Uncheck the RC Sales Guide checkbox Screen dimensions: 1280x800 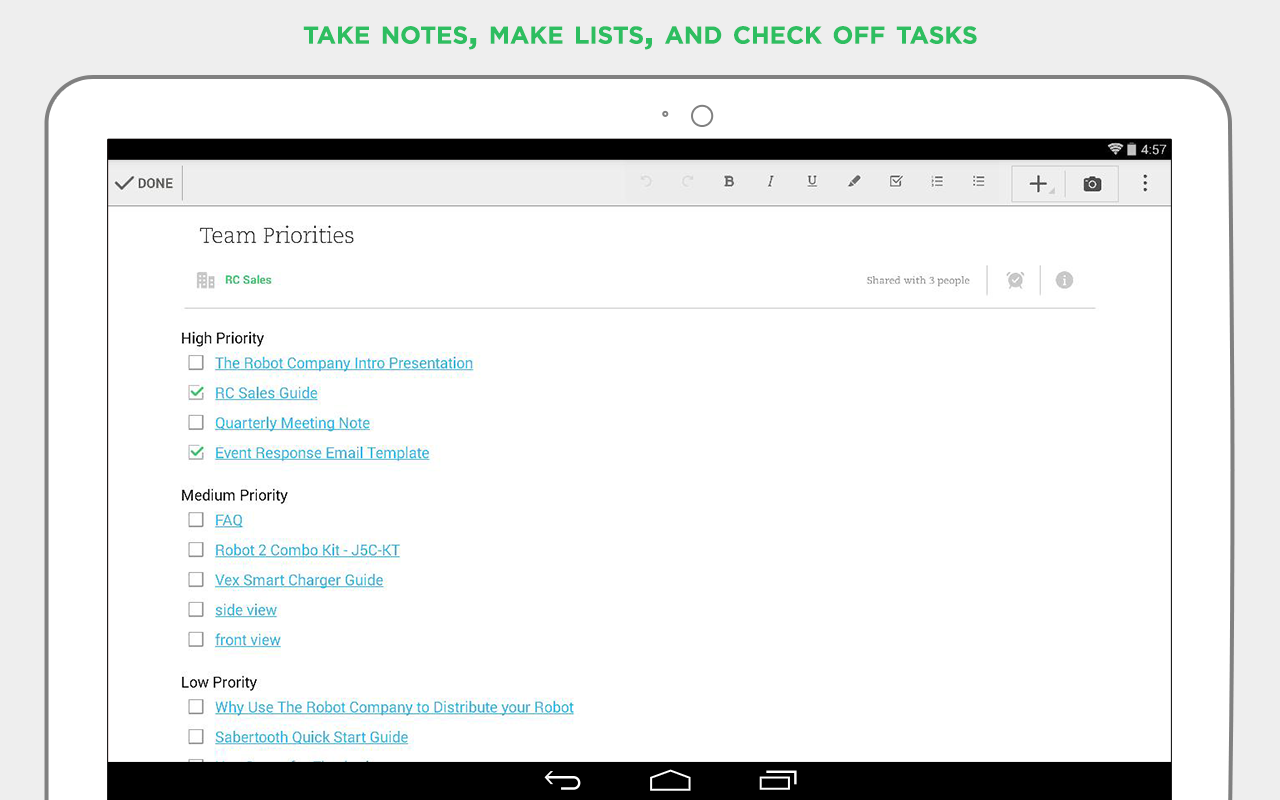pos(196,393)
